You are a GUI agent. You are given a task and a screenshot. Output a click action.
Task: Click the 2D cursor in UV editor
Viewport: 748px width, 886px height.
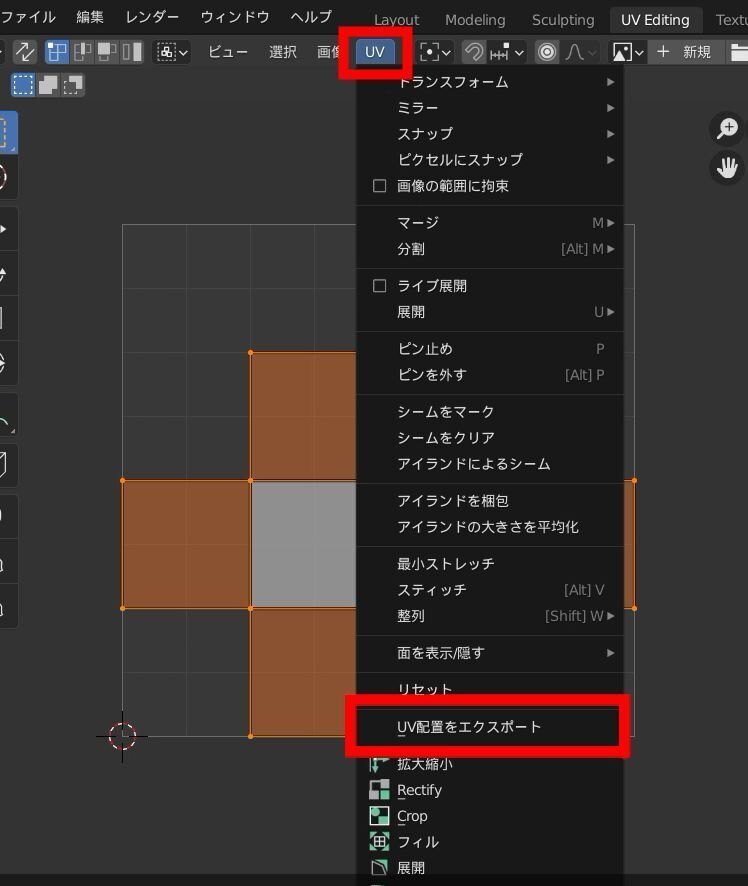pos(122,736)
